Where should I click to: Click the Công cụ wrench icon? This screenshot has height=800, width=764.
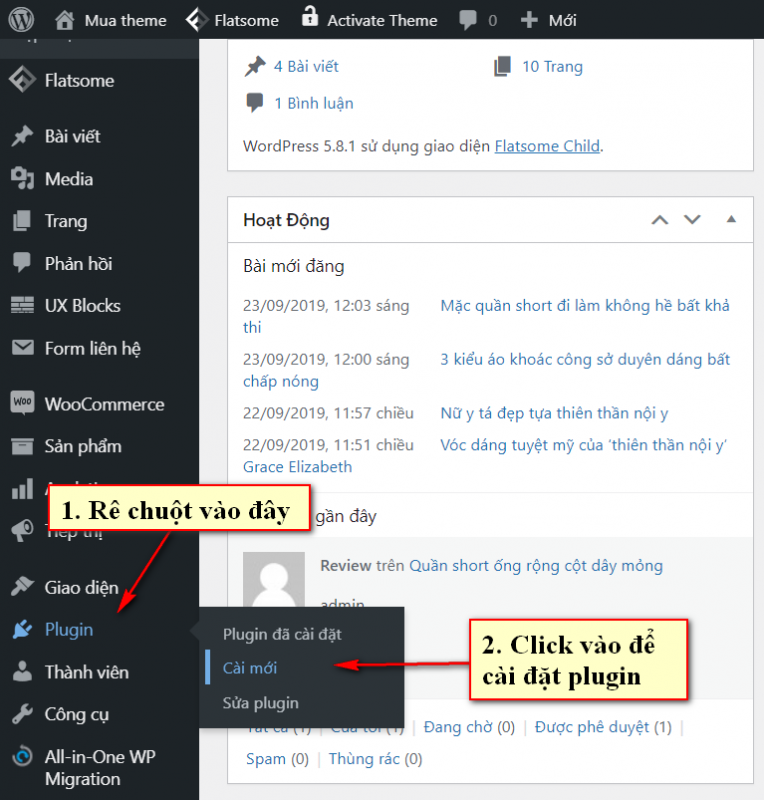[x=22, y=714]
